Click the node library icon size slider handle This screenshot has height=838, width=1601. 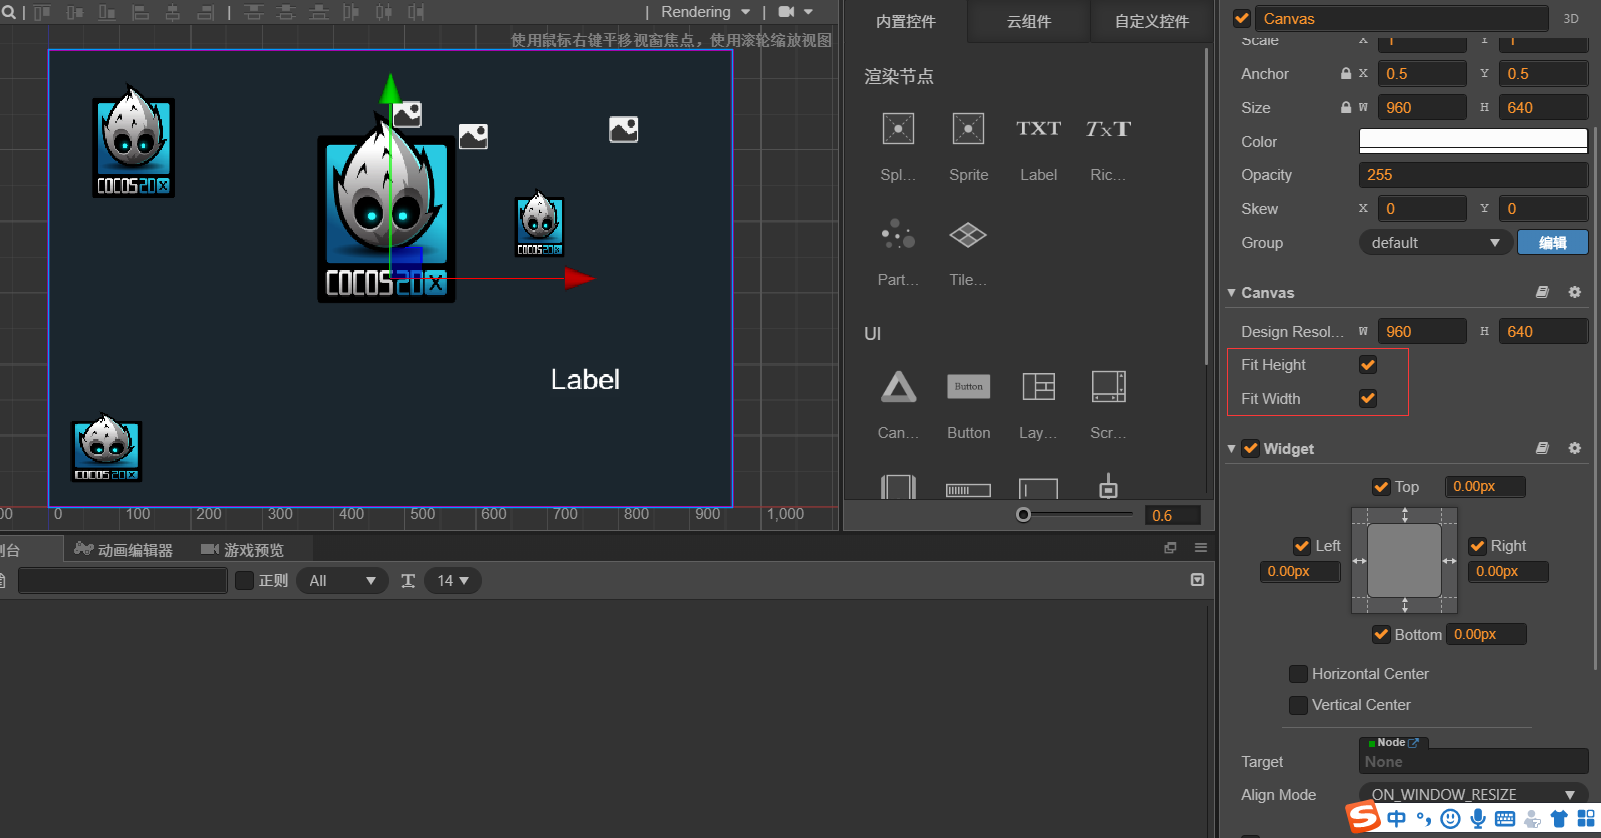pos(1023,515)
